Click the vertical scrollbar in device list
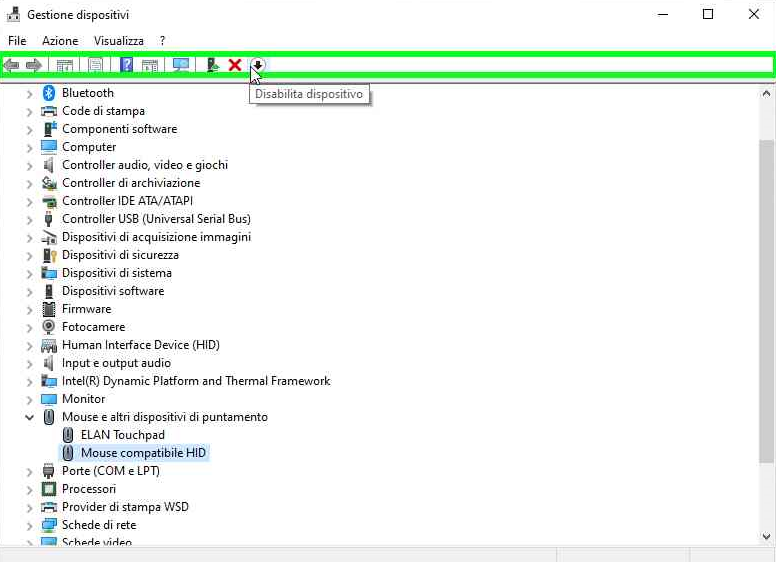Image resolution: width=776 pixels, height=562 pixels. (x=767, y=300)
